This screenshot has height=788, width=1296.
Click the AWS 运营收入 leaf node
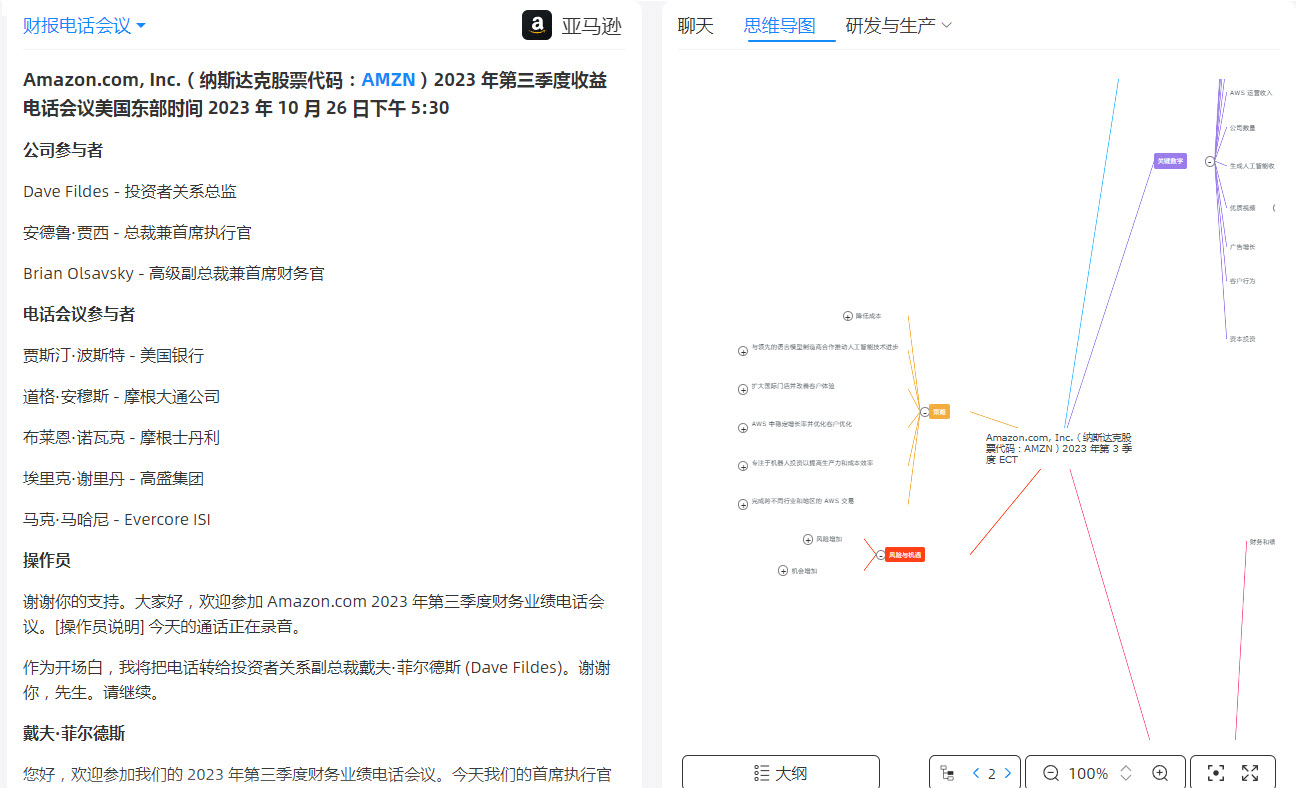(1251, 92)
